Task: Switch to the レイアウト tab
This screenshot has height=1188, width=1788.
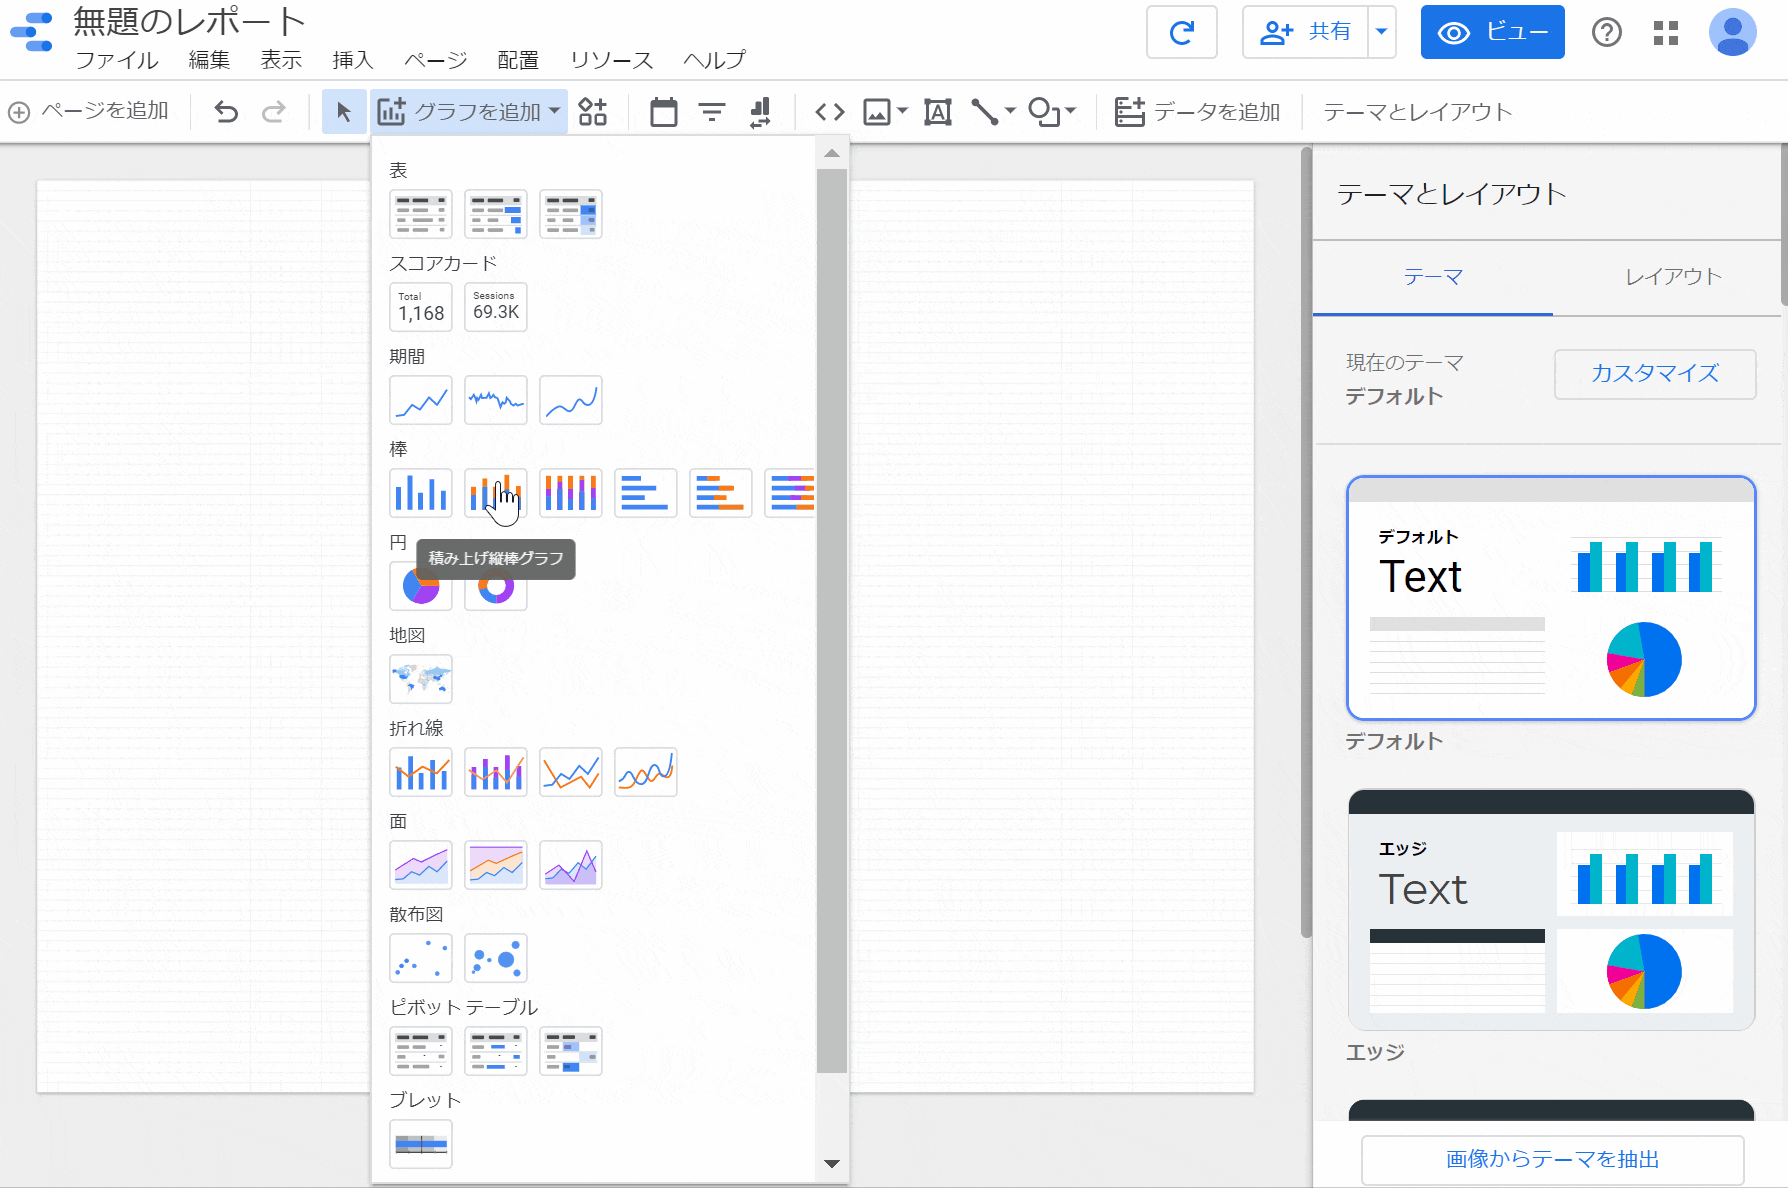Action: click(1672, 277)
